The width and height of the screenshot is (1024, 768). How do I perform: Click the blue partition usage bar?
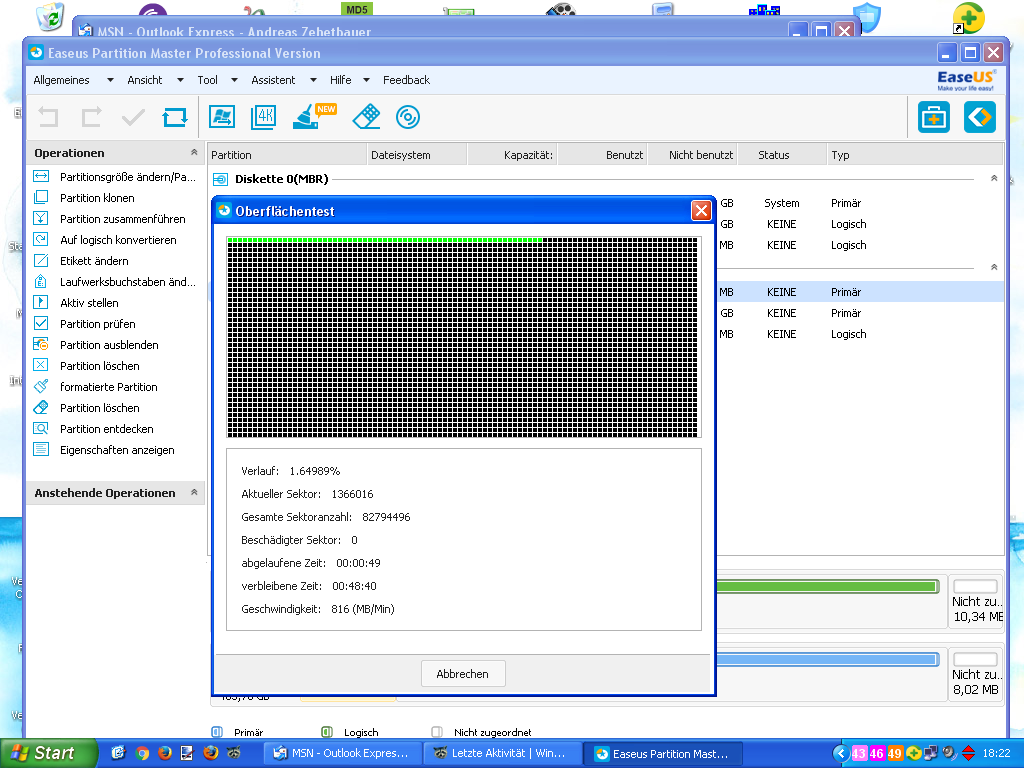pyautogui.click(x=827, y=660)
